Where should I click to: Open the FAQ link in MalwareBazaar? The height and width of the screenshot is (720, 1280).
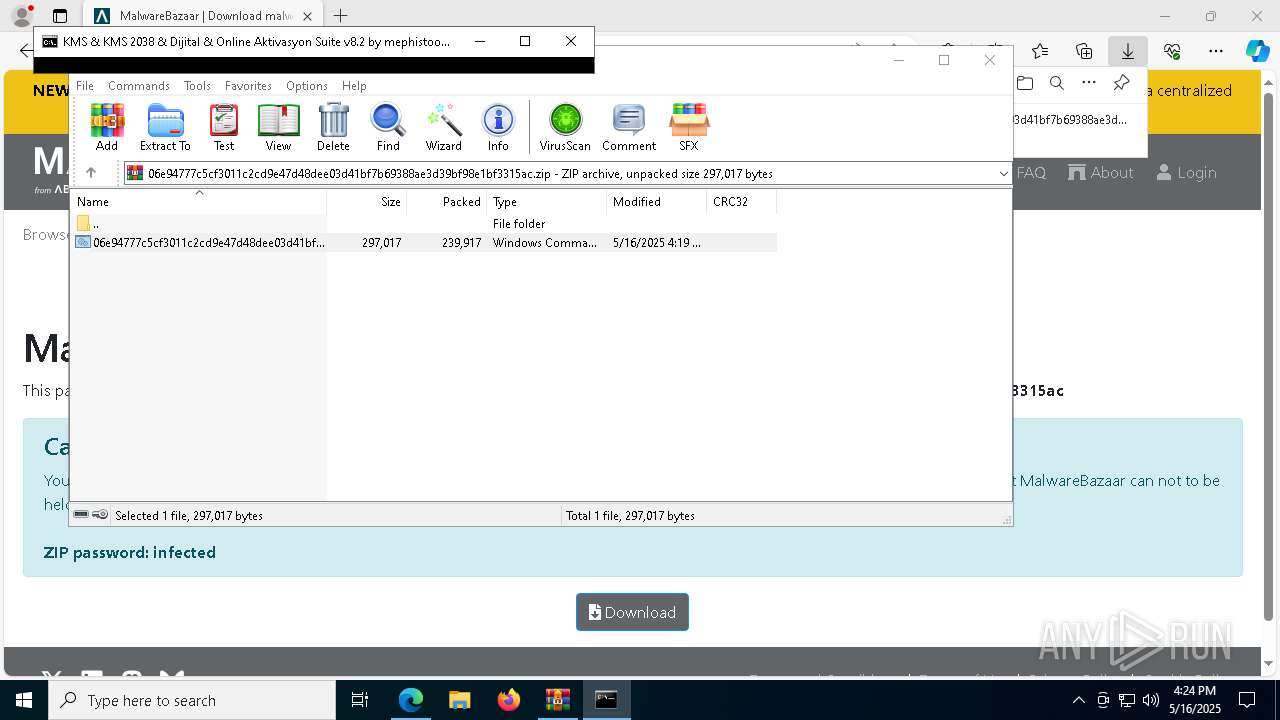tap(1031, 173)
